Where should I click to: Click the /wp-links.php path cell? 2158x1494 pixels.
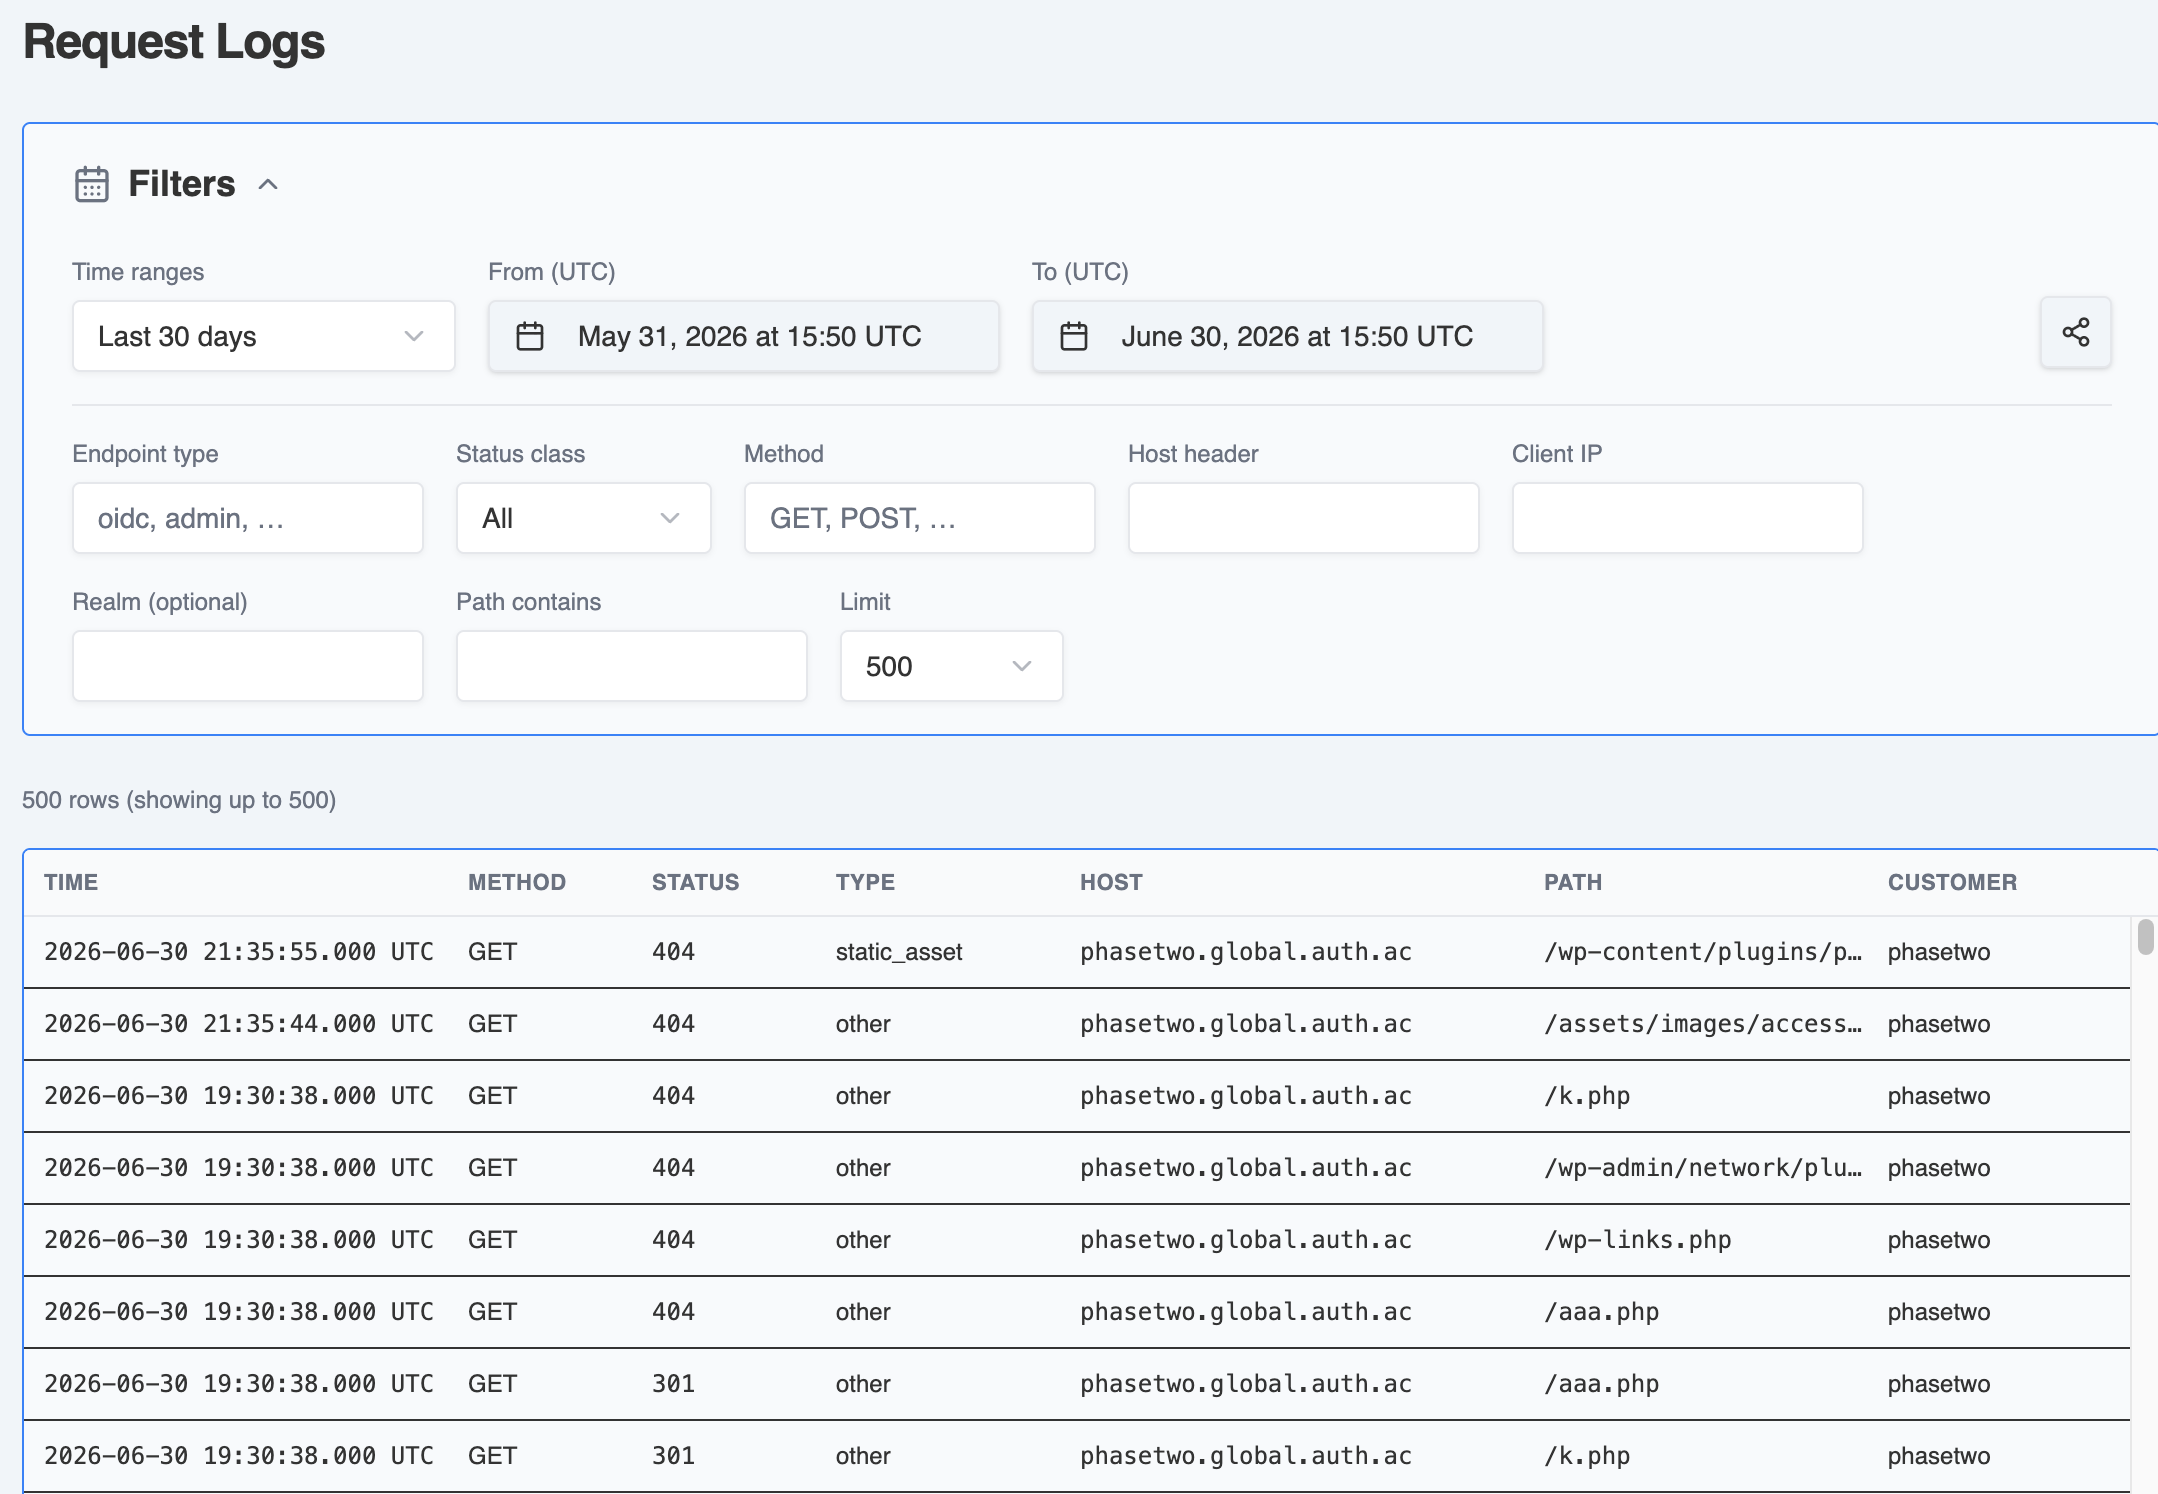[1638, 1240]
